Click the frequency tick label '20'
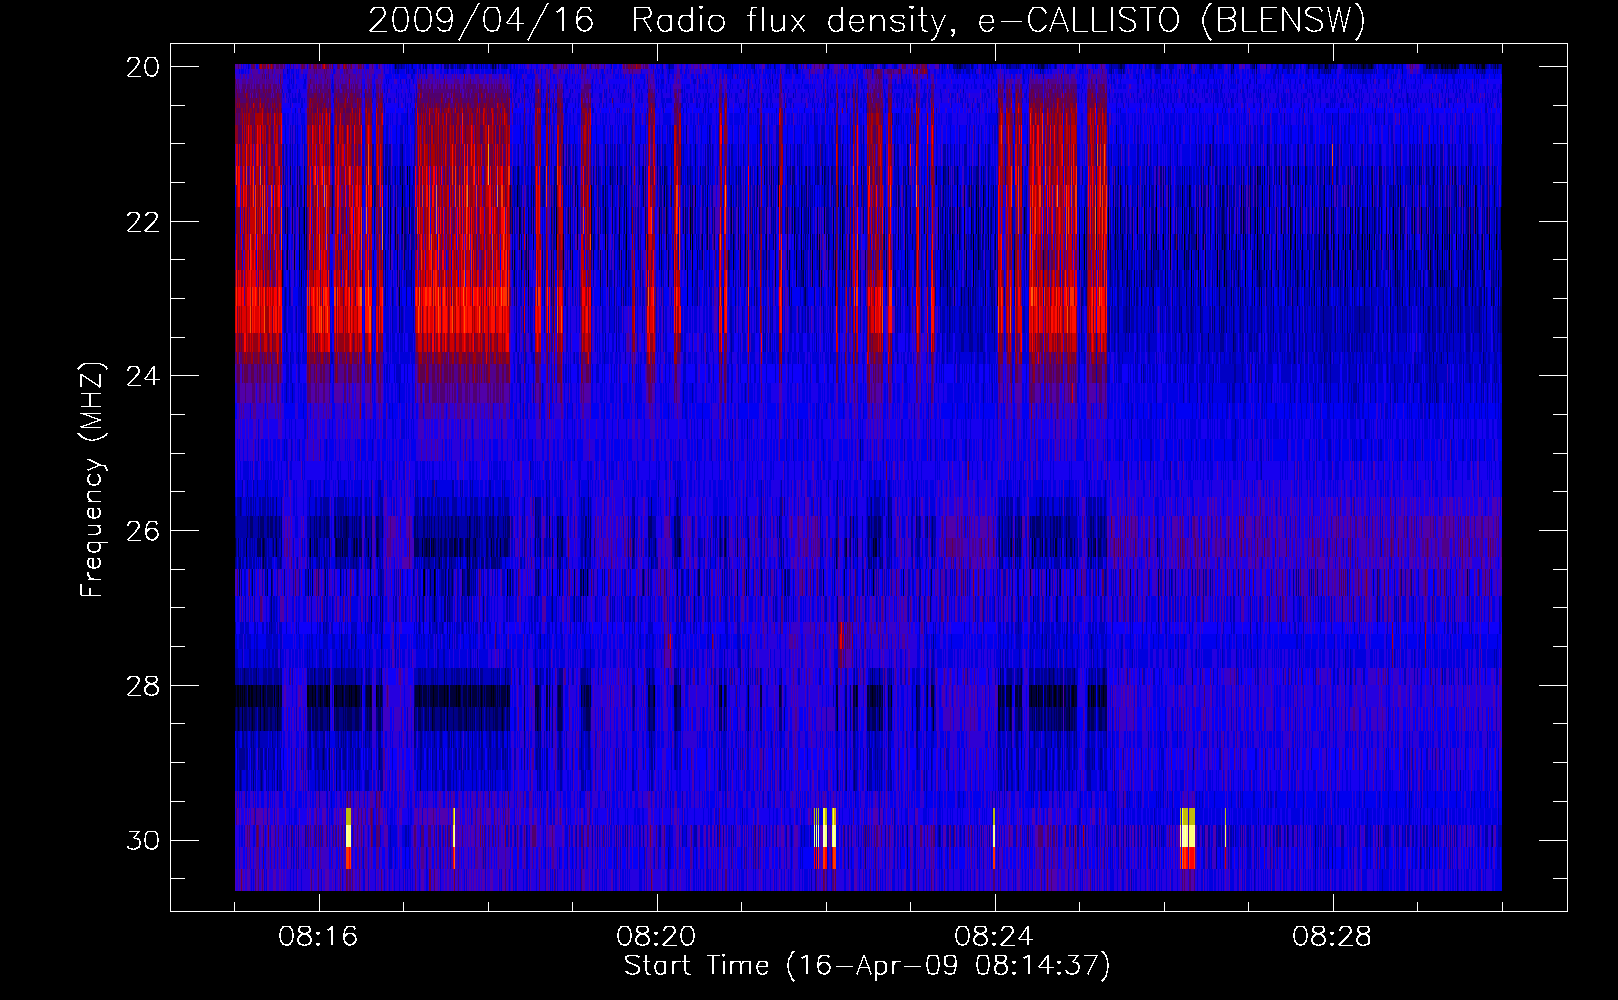 (x=143, y=67)
